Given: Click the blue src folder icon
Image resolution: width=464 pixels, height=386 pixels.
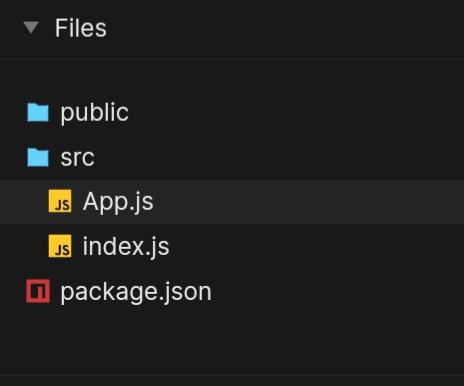Looking at the screenshot, I should pos(38,157).
